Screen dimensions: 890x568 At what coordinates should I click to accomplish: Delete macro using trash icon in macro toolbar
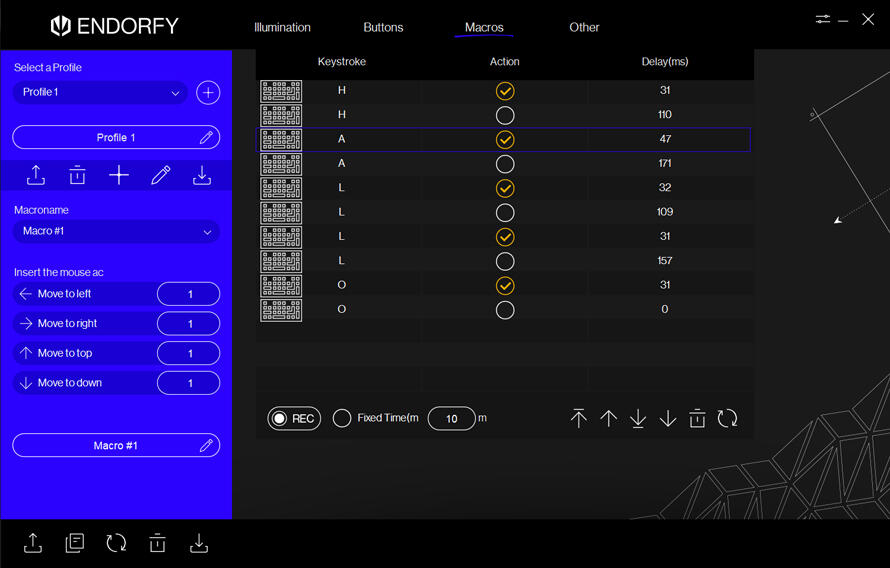coord(77,175)
